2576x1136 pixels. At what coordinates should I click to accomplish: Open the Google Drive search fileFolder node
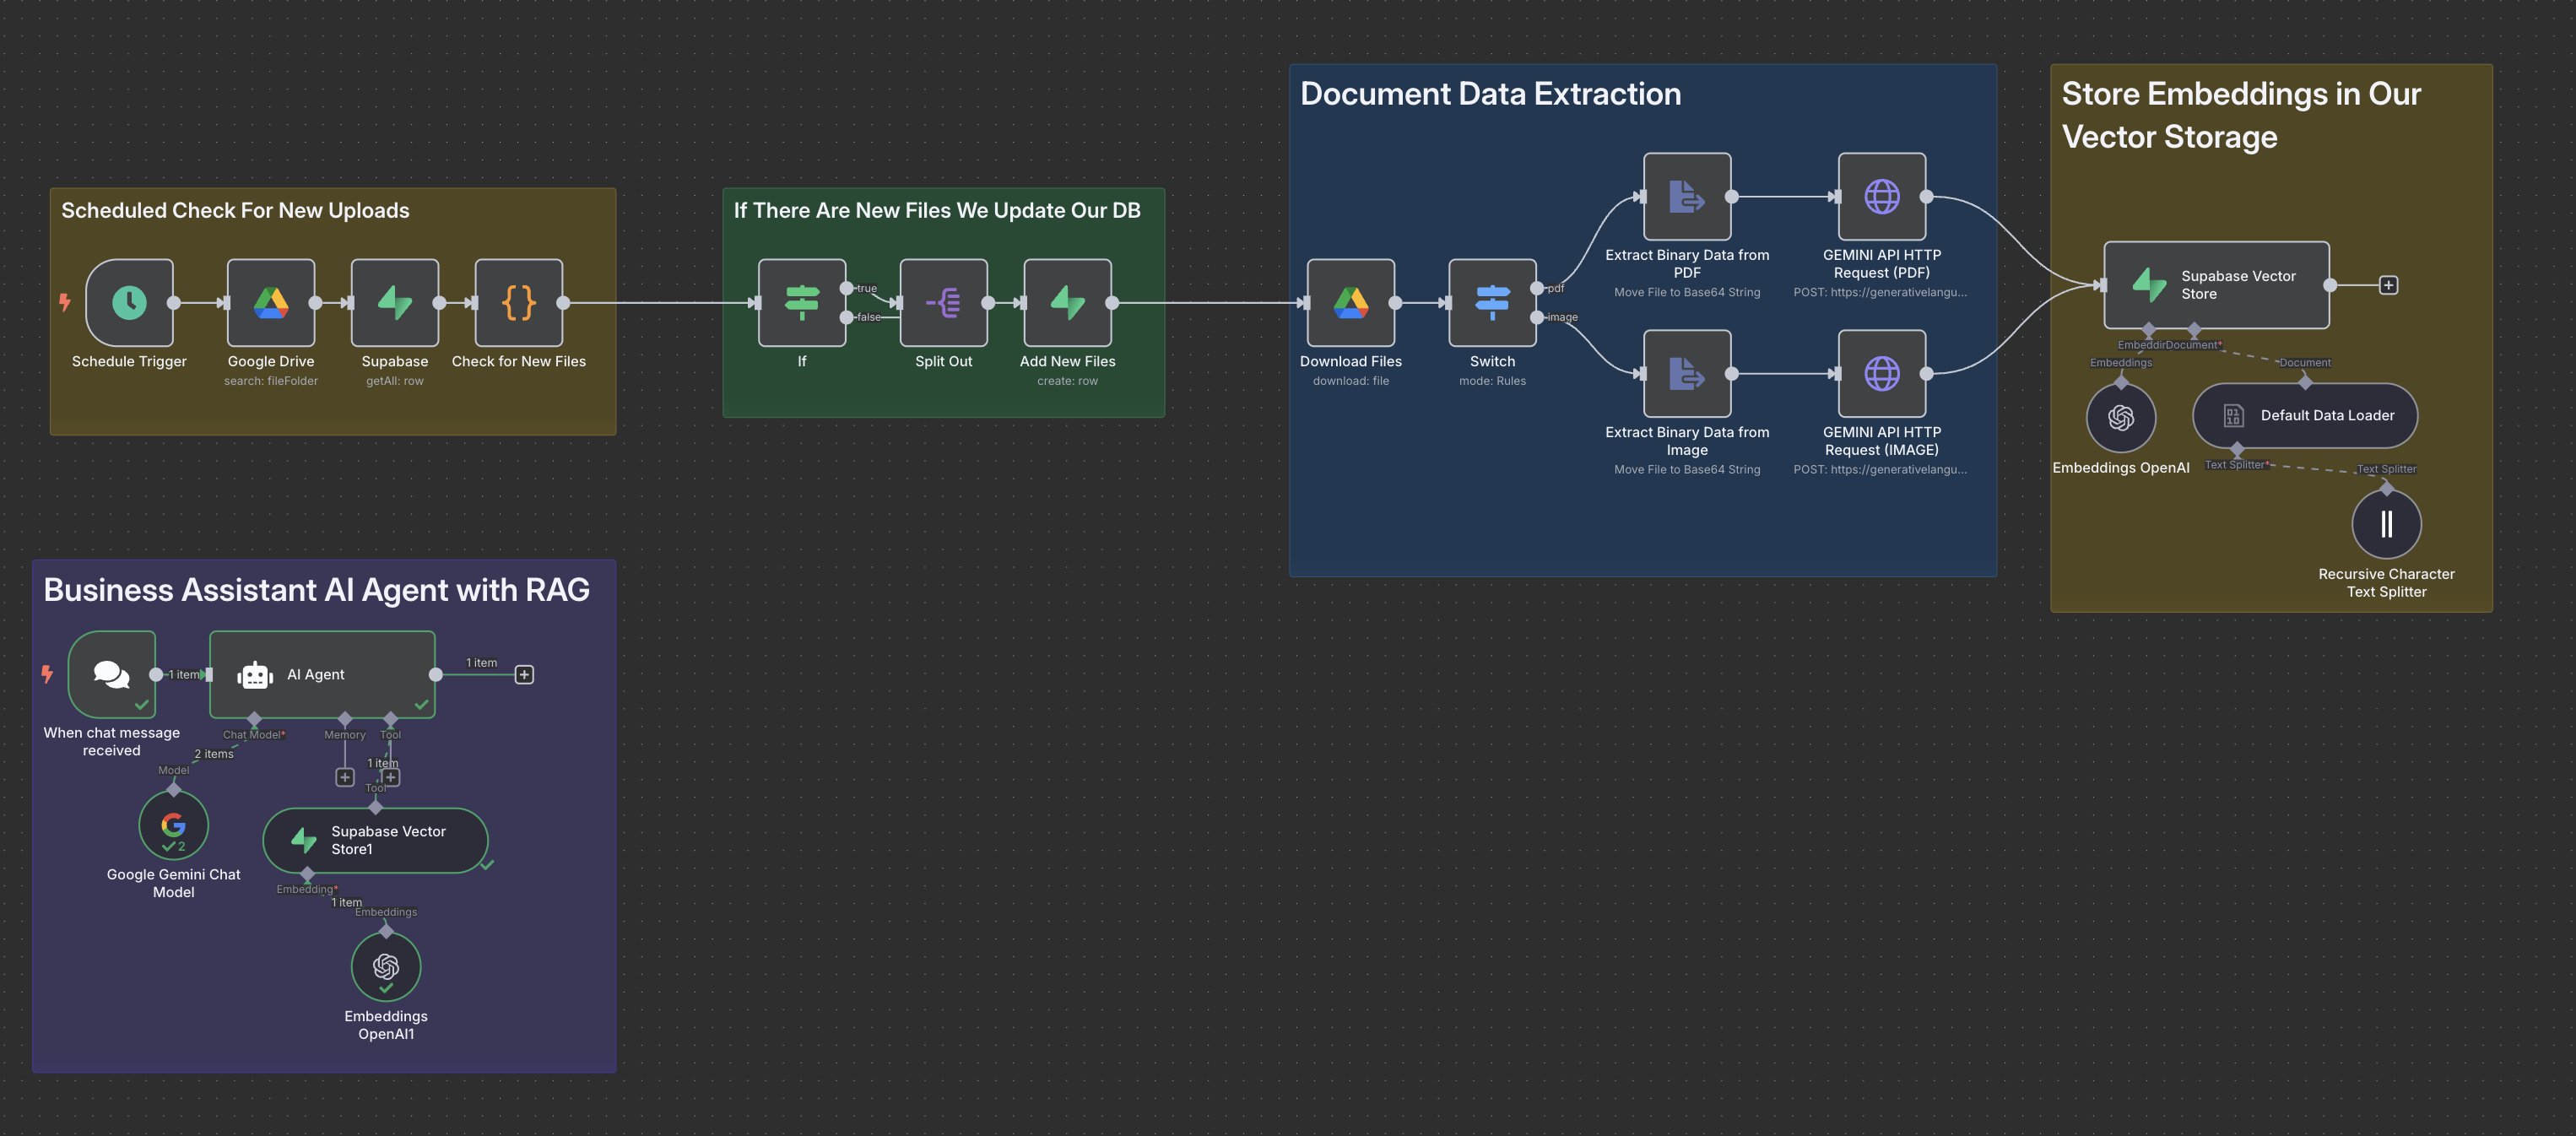click(271, 303)
